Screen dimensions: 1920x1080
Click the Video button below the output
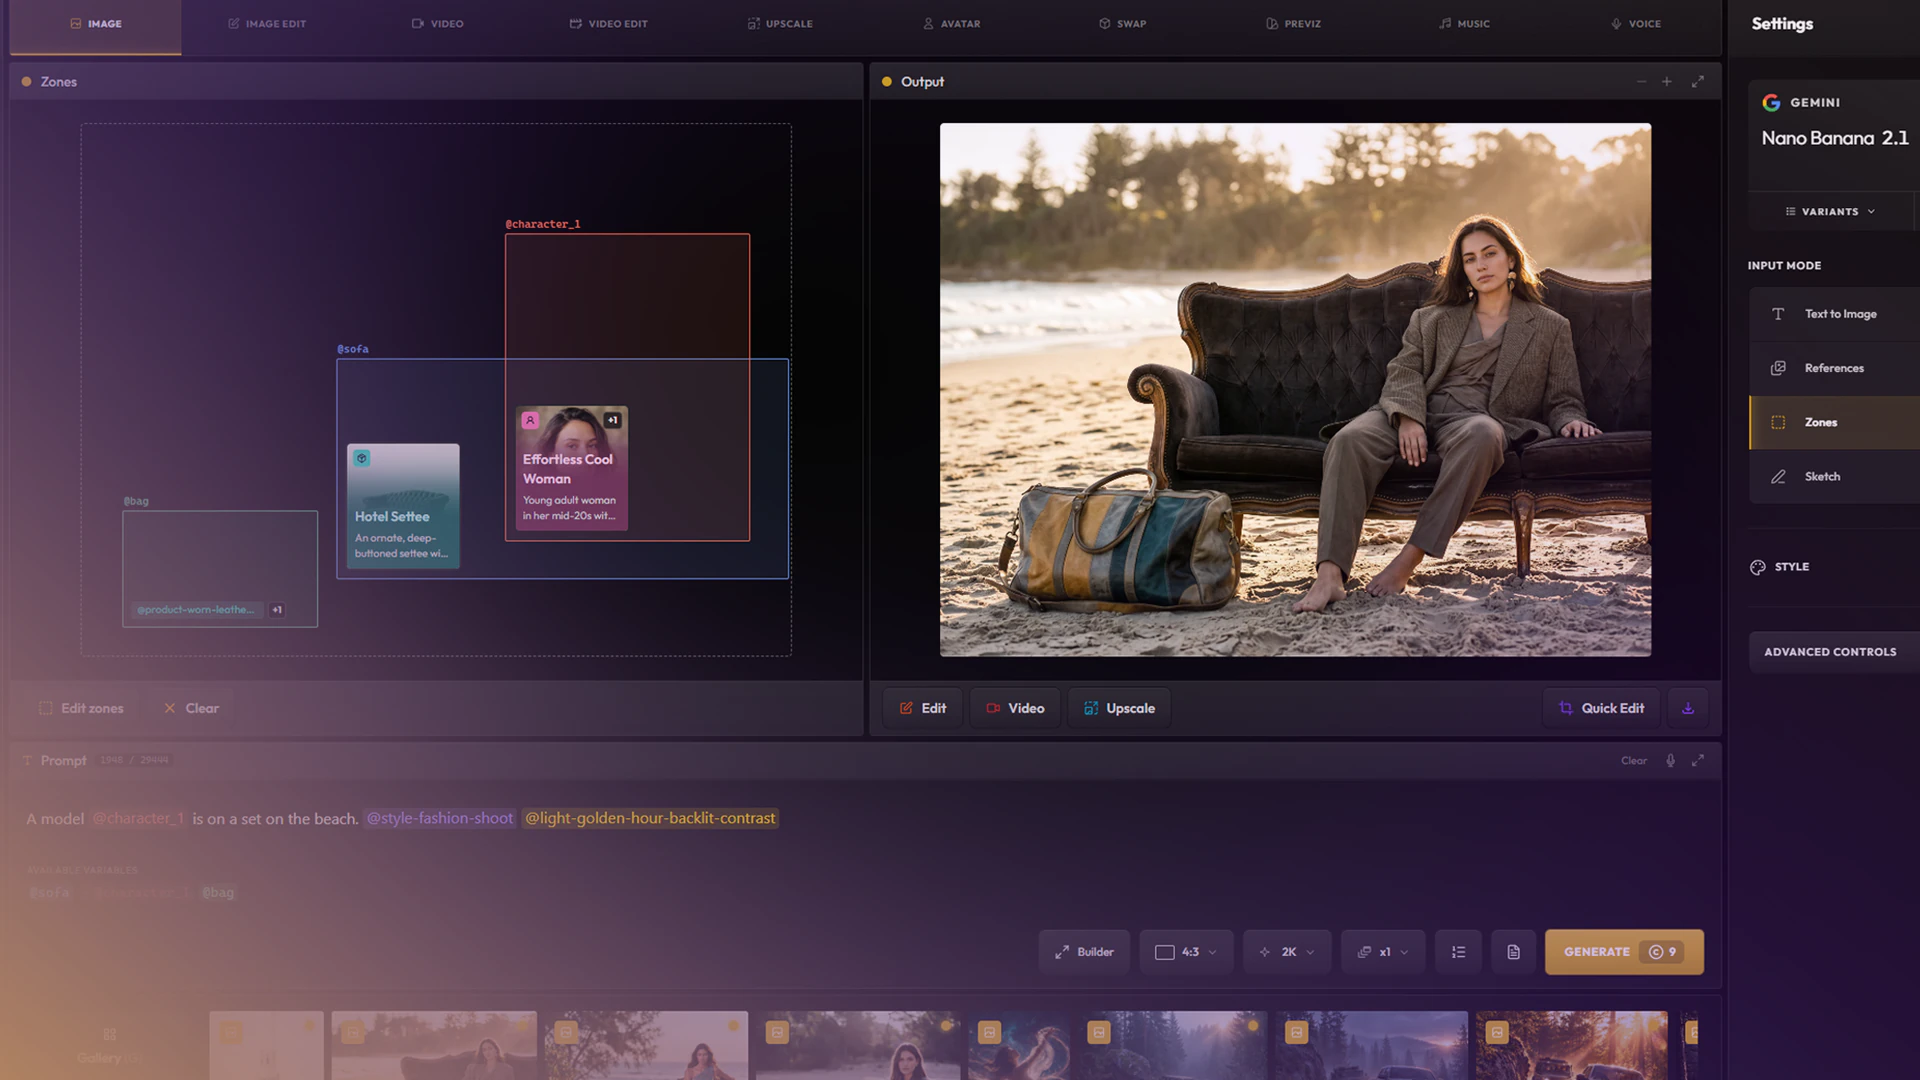pos(1015,708)
